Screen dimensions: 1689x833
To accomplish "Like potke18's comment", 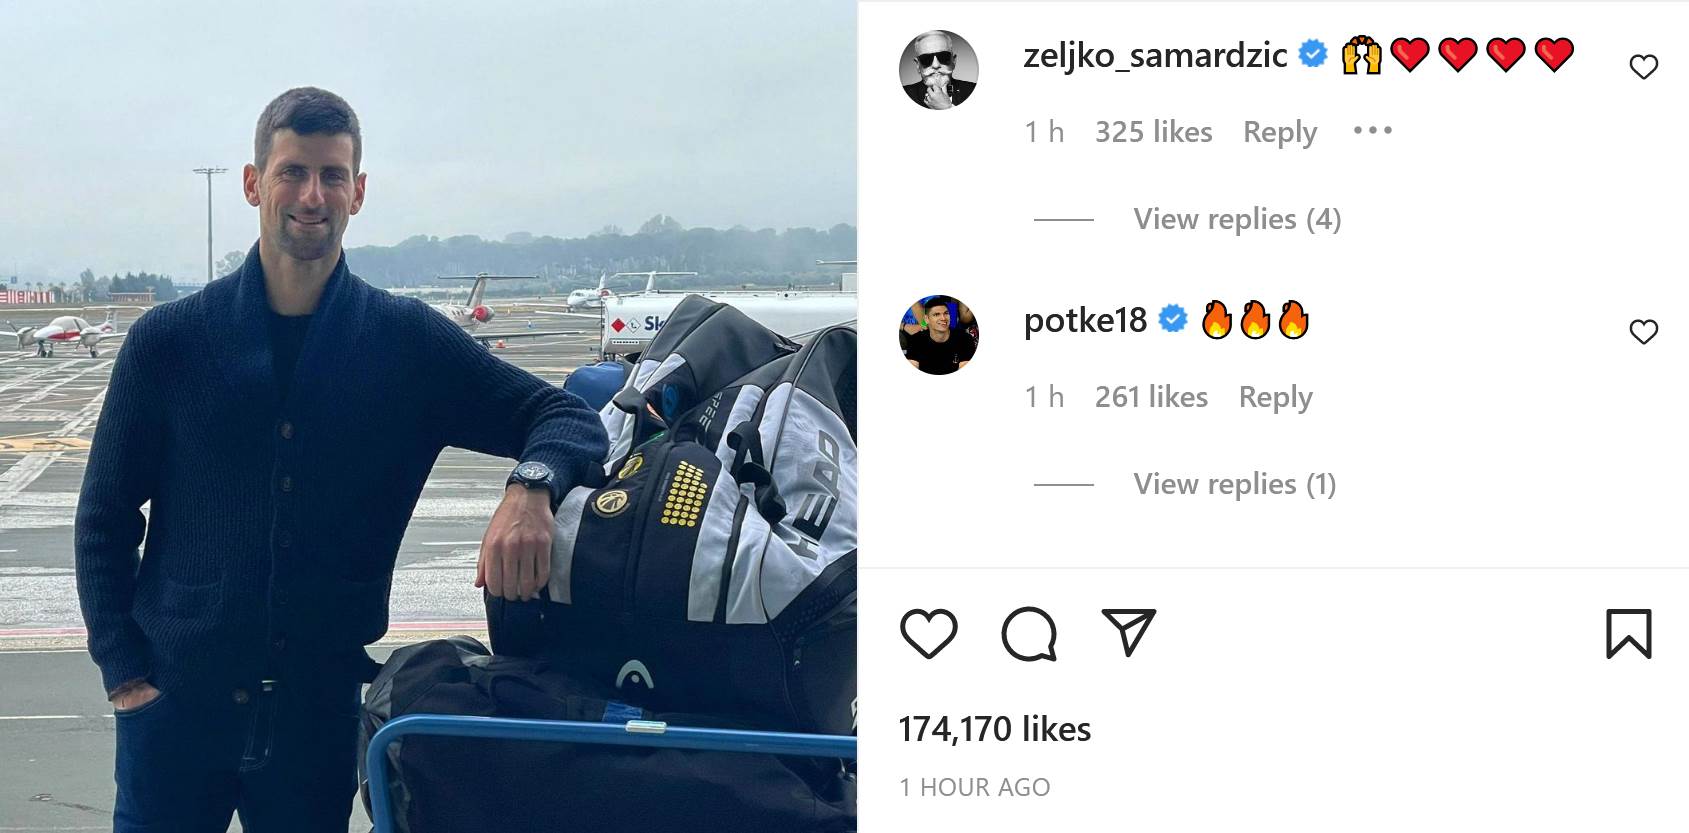I will pyautogui.click(x=1643, y=332).
